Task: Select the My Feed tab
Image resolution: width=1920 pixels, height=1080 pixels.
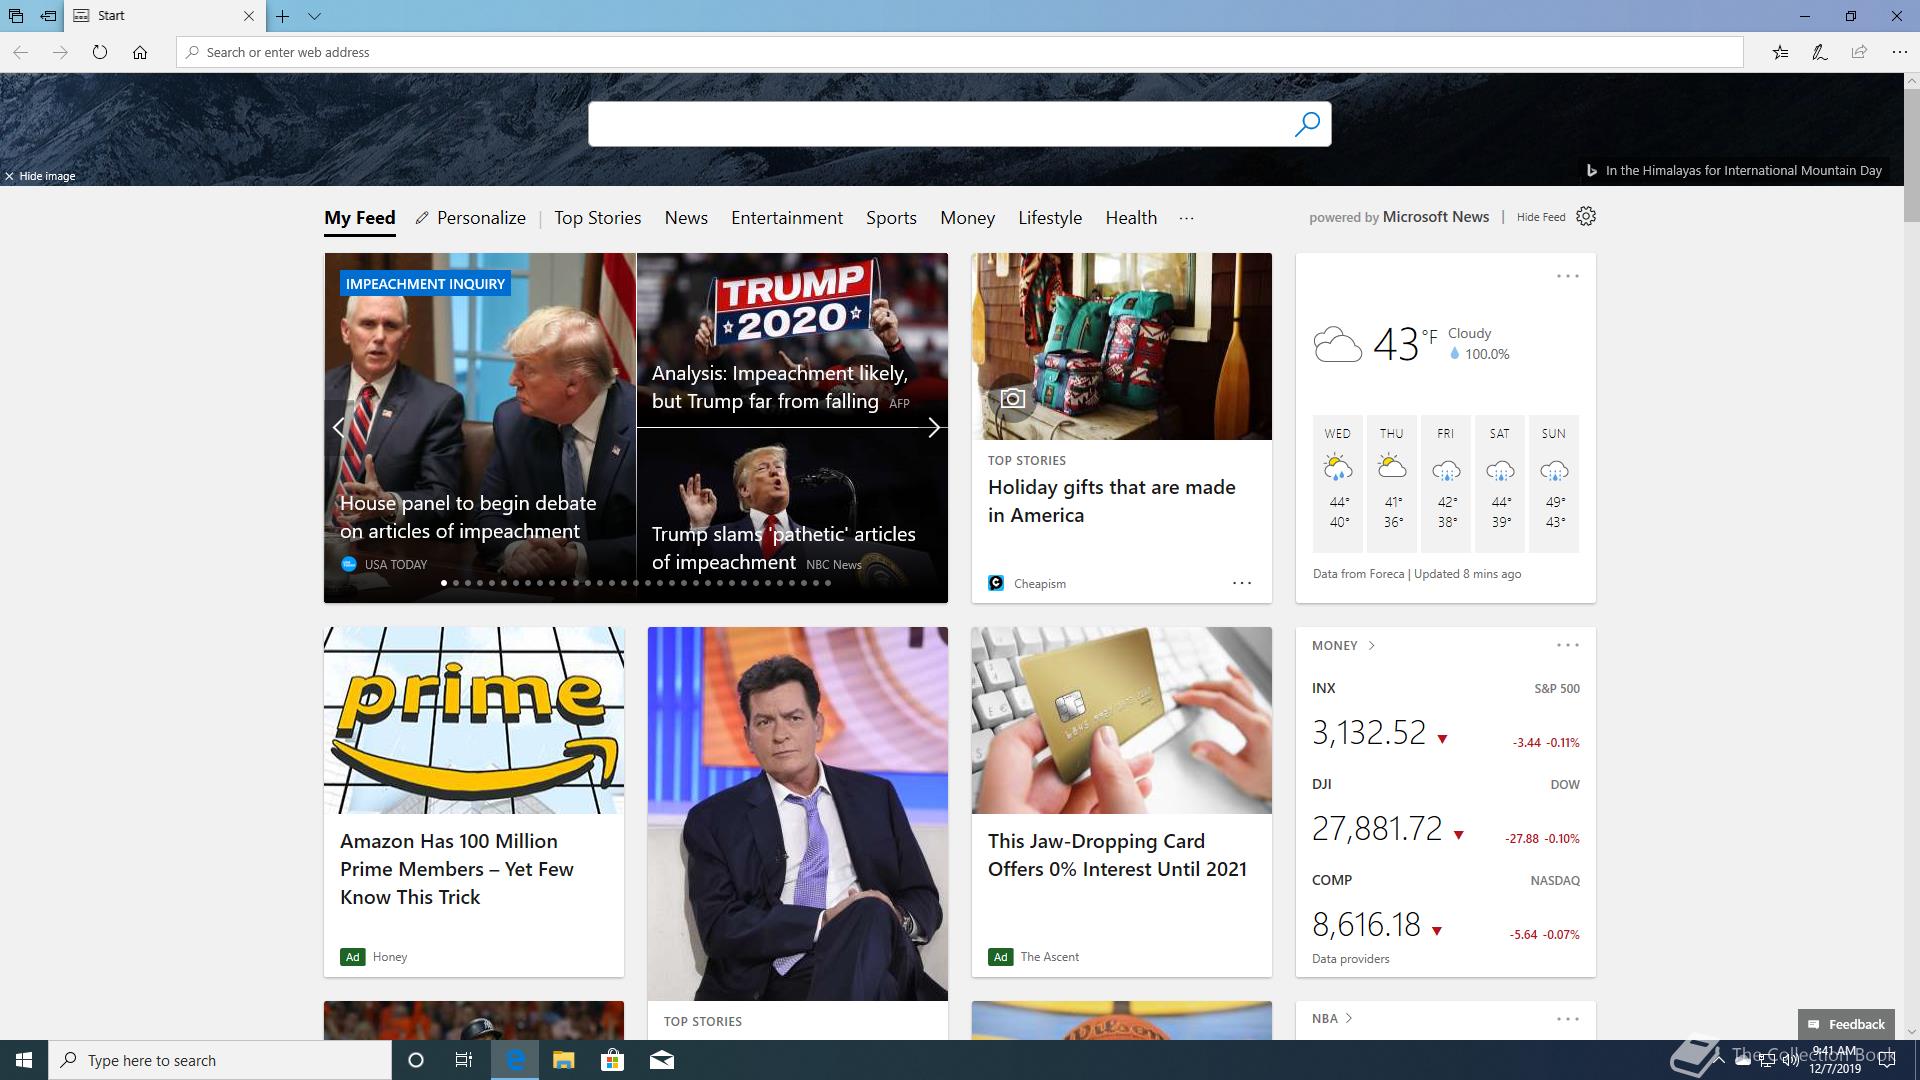Action: [360, 218]
